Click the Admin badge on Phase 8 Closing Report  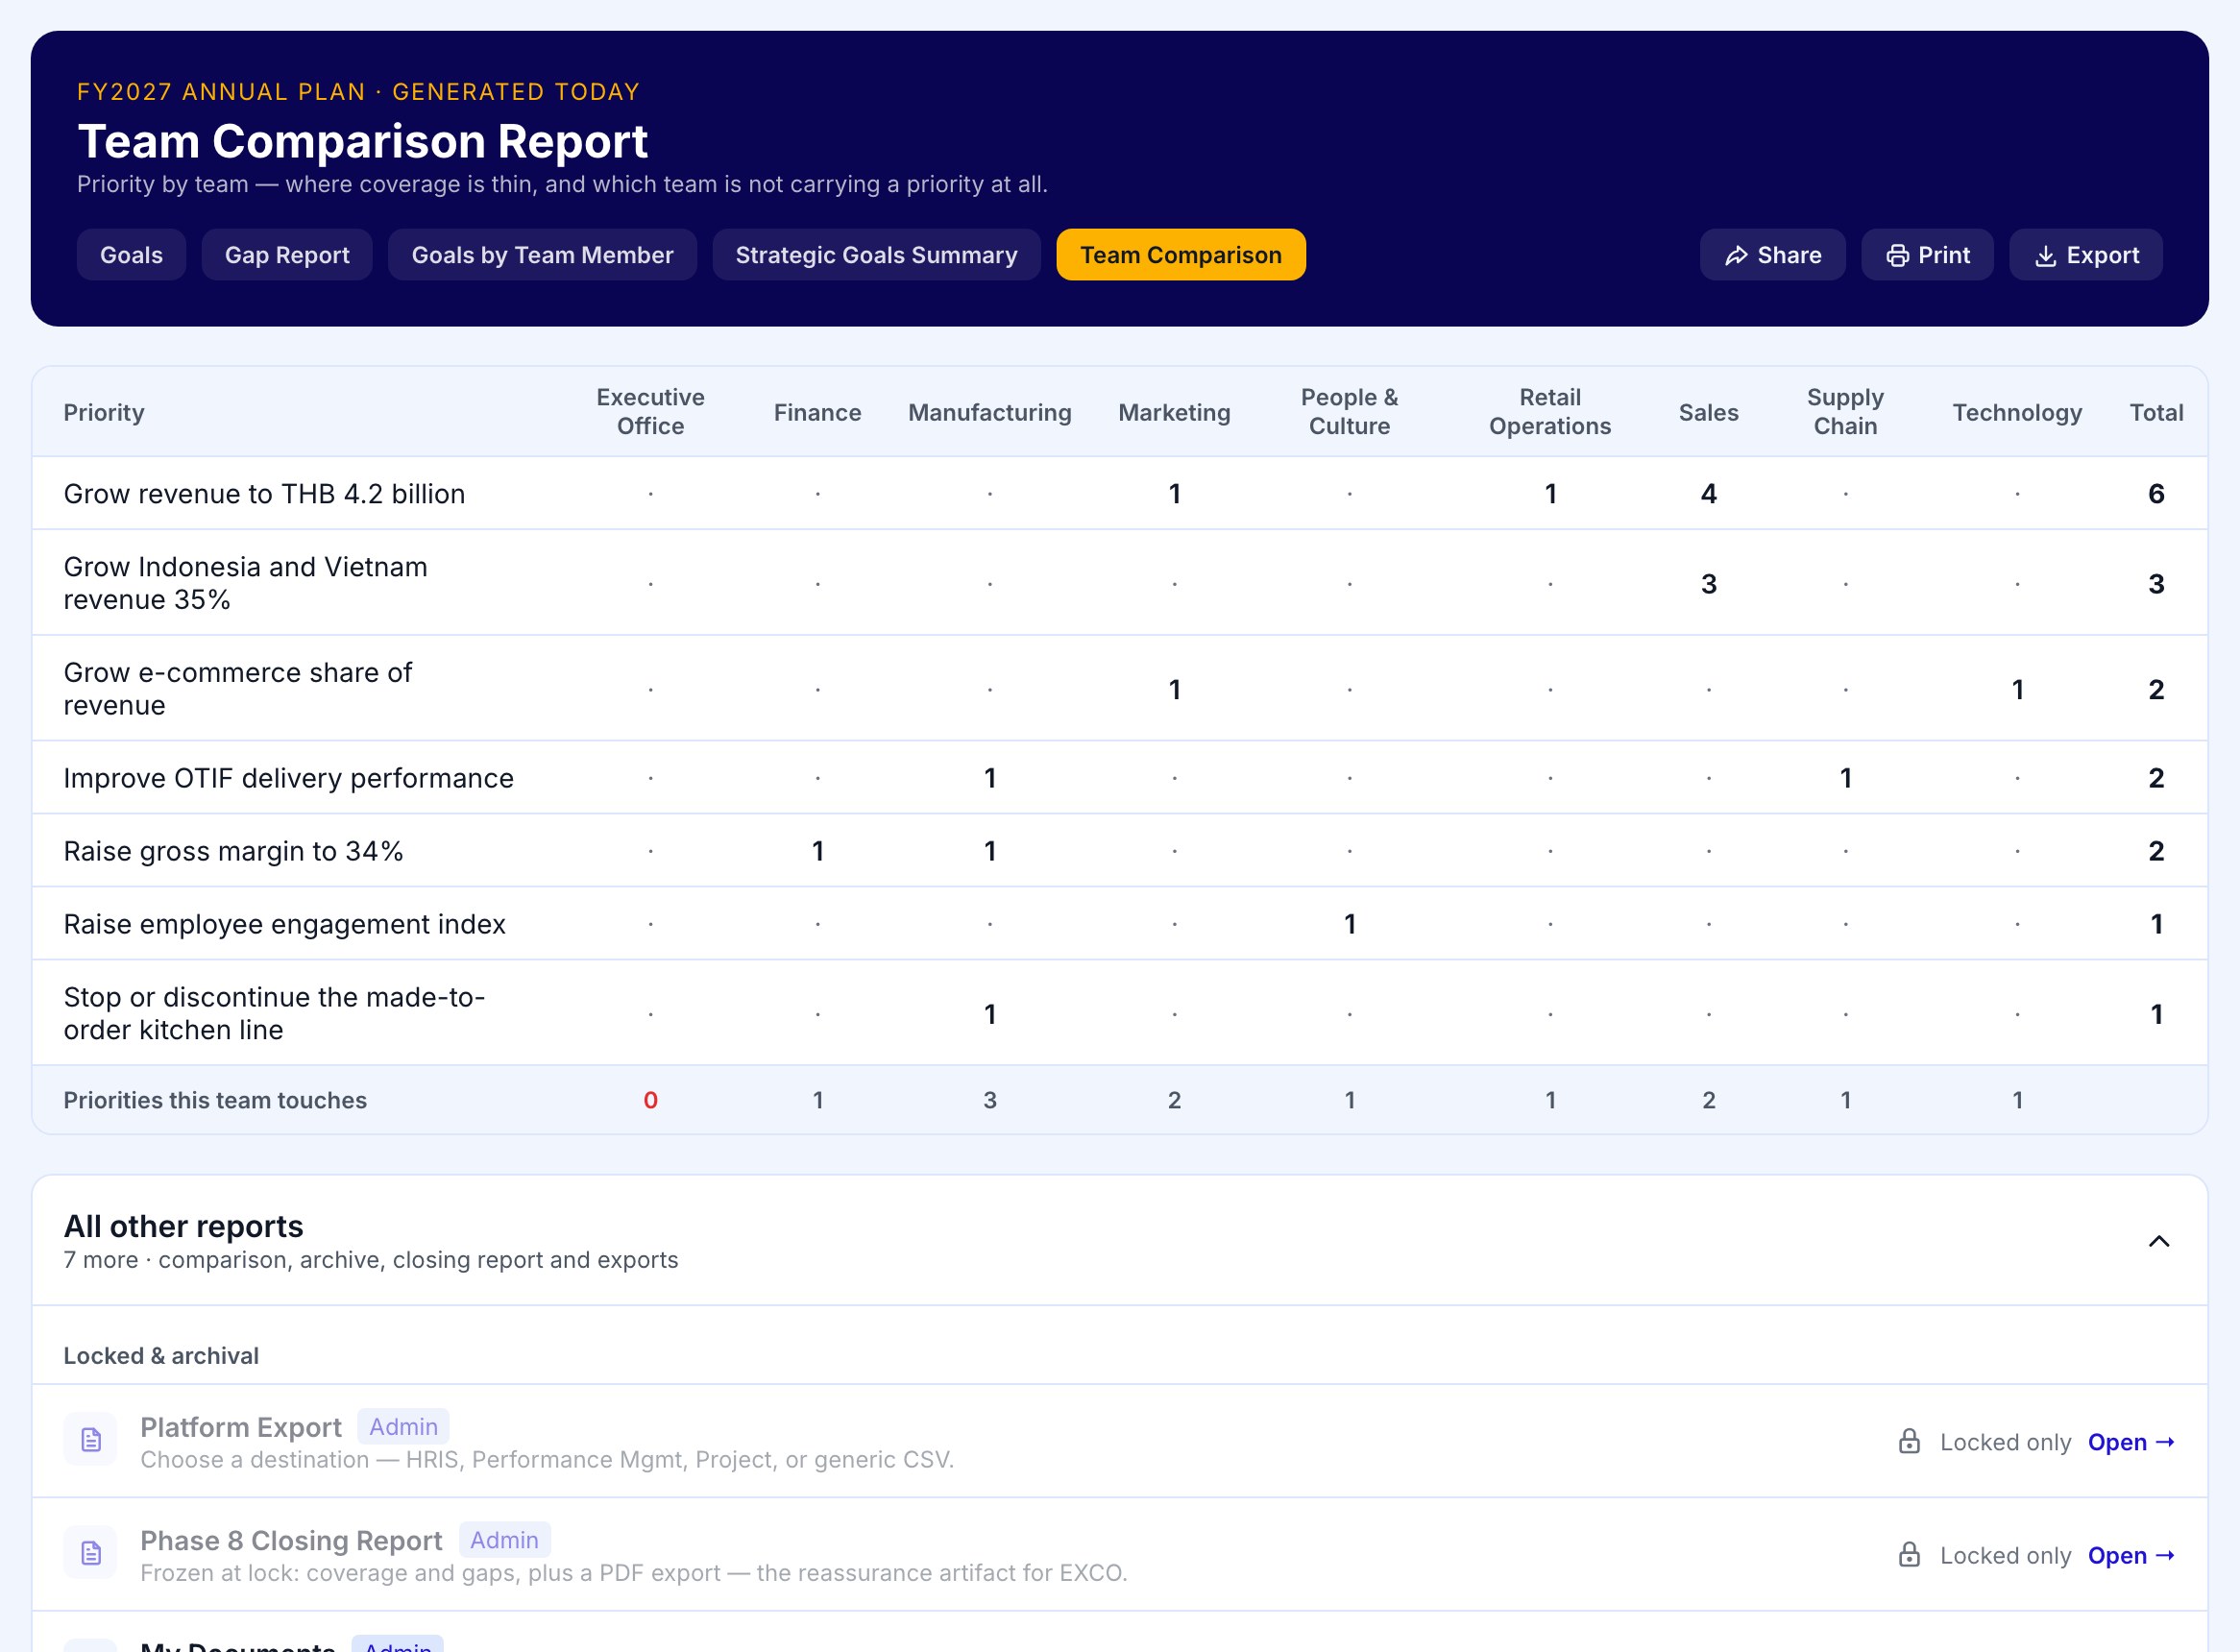pyautogui.click(x=504, y=1540)
